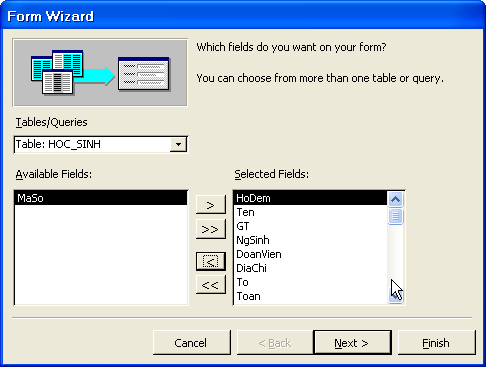Click the Cancel button
486x367 pixels.
192,343
